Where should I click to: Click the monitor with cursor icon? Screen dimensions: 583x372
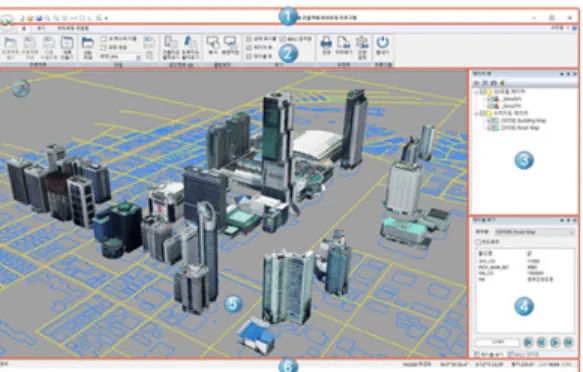(x=212, y=43)
